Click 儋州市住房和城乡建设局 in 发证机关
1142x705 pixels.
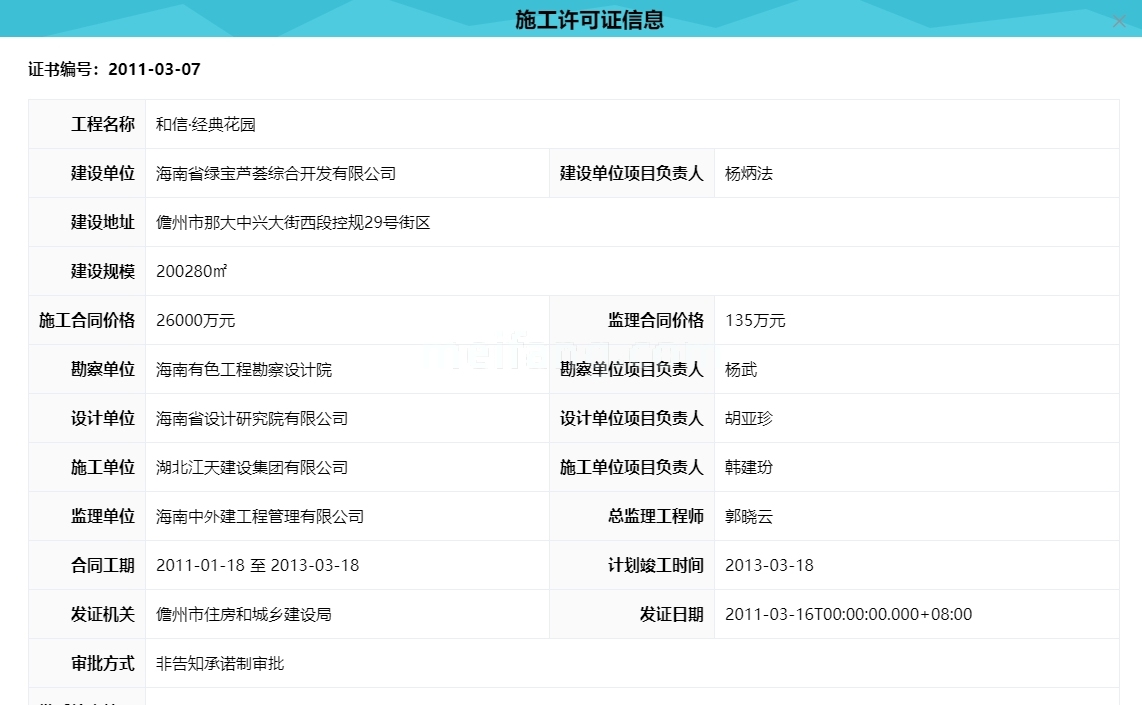tap(244, 614)
